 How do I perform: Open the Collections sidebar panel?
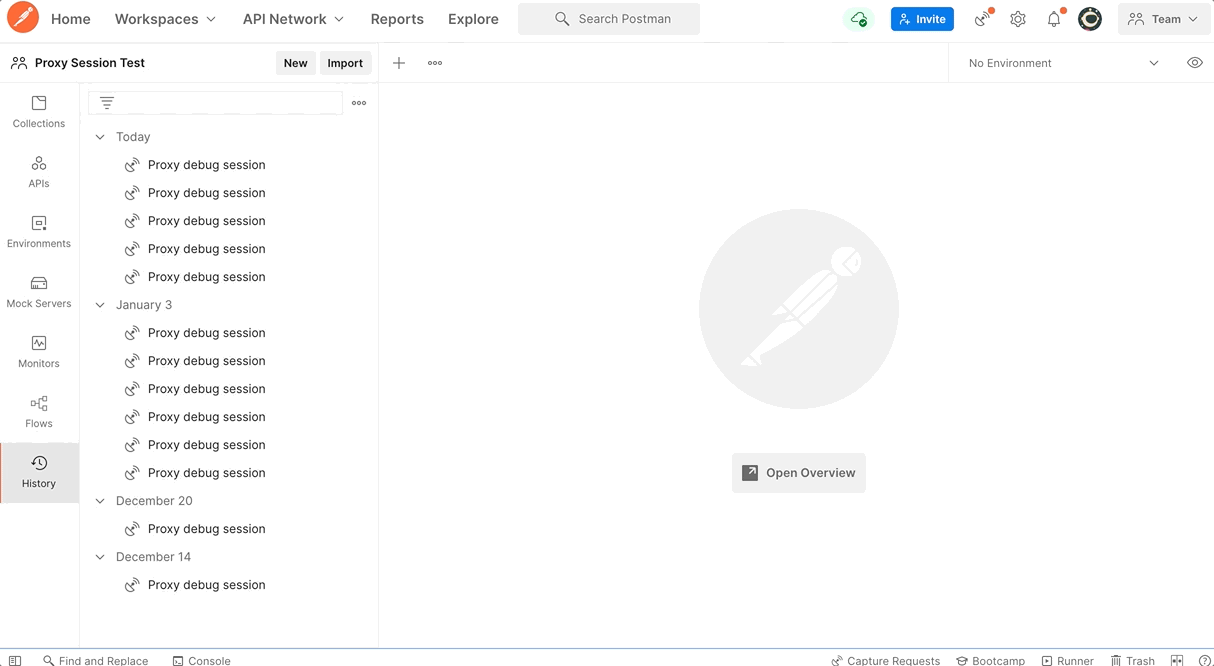pos(39,112)
